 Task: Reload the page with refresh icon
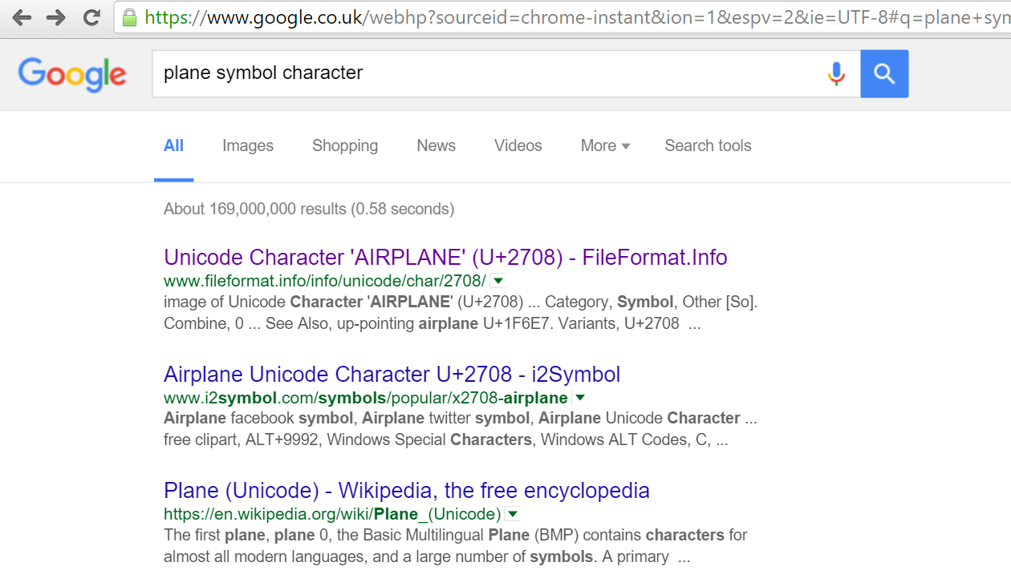point(91,18)
